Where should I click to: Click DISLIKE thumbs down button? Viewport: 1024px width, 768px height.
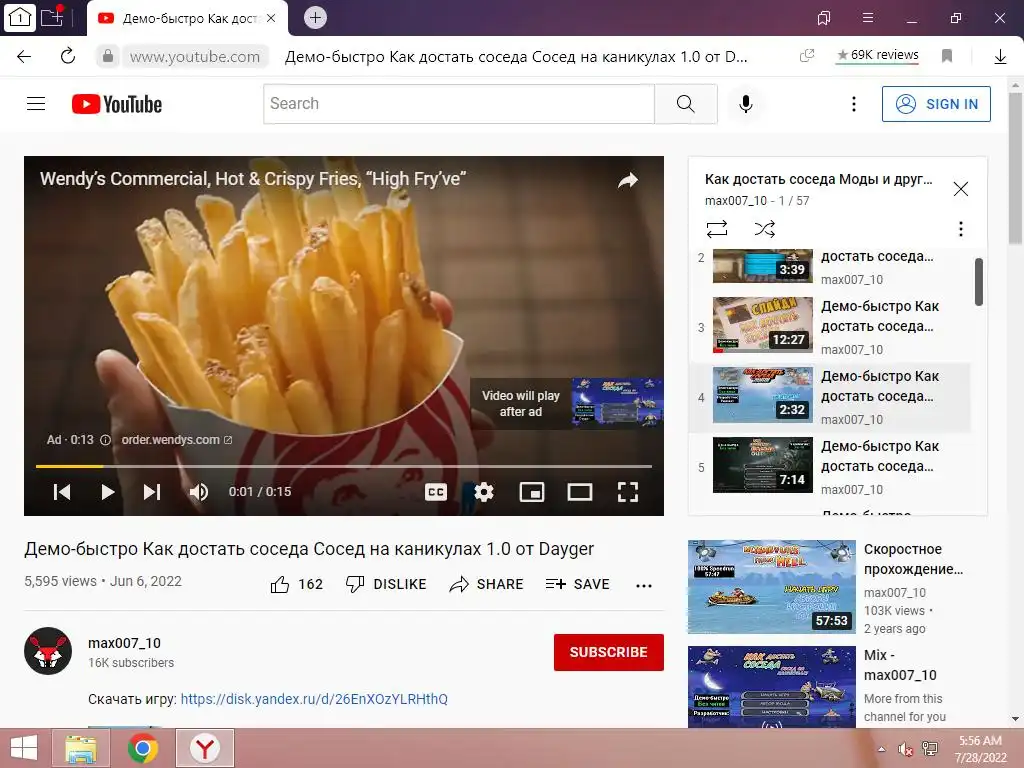[x=386, y=584]
